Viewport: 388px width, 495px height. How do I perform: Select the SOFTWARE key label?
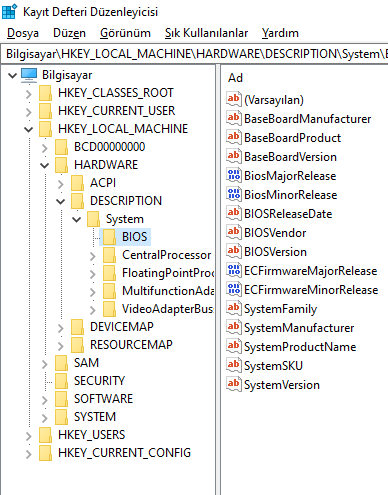103,399
